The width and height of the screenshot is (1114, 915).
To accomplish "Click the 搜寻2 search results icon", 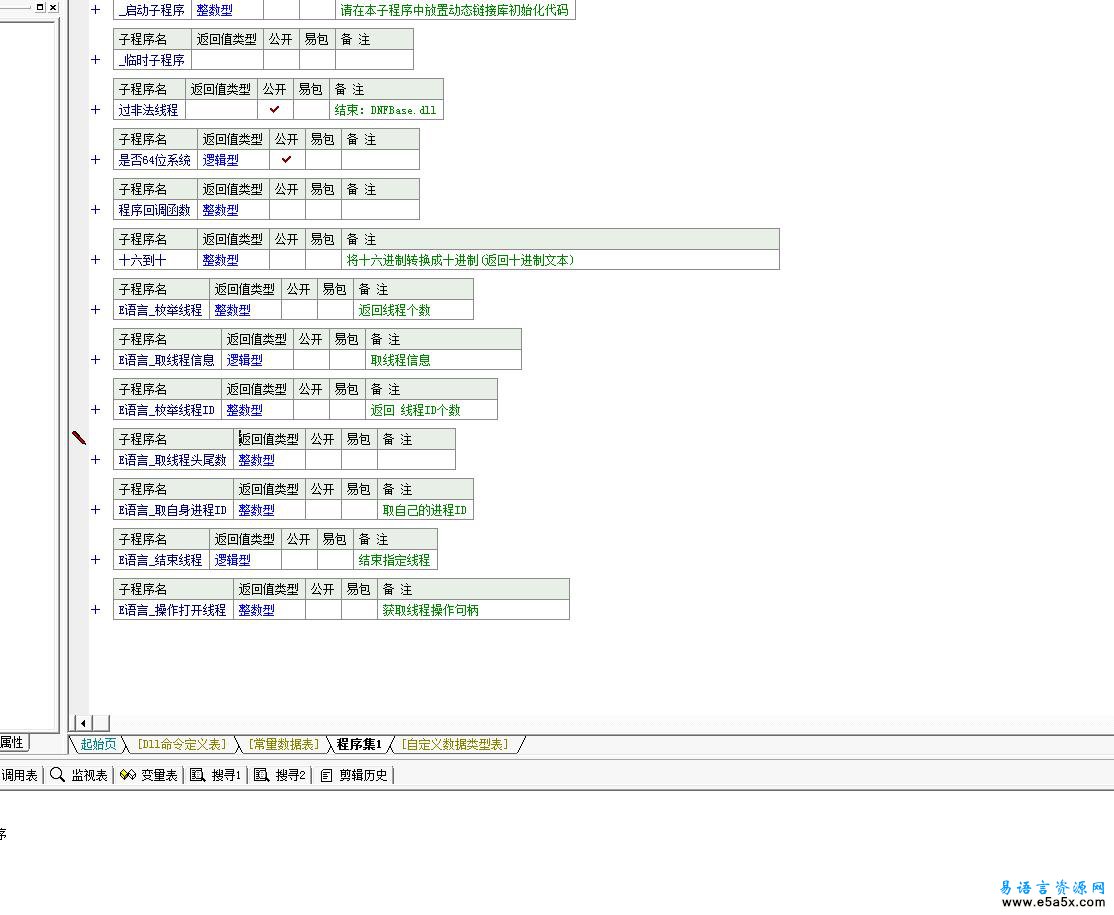I will point(262,775).
